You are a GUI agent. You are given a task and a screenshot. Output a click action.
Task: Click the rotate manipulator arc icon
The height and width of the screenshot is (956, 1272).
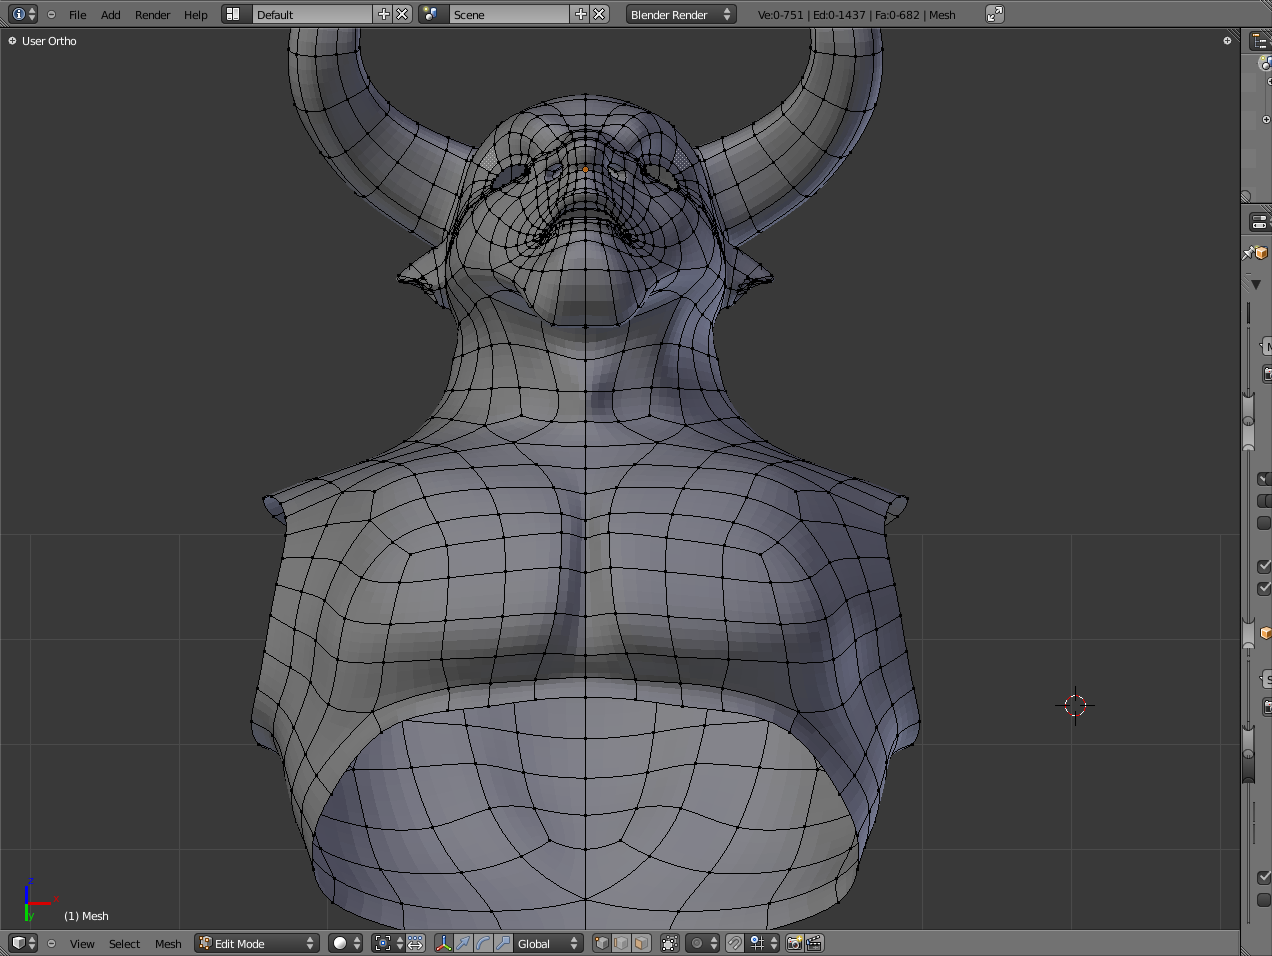(x=483, y=943)
